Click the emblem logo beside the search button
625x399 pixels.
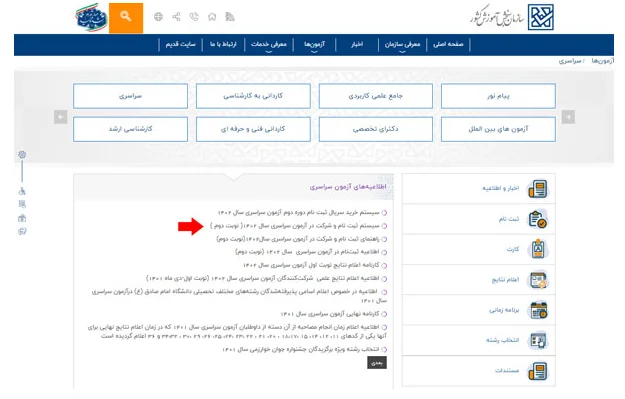(91, 18)
